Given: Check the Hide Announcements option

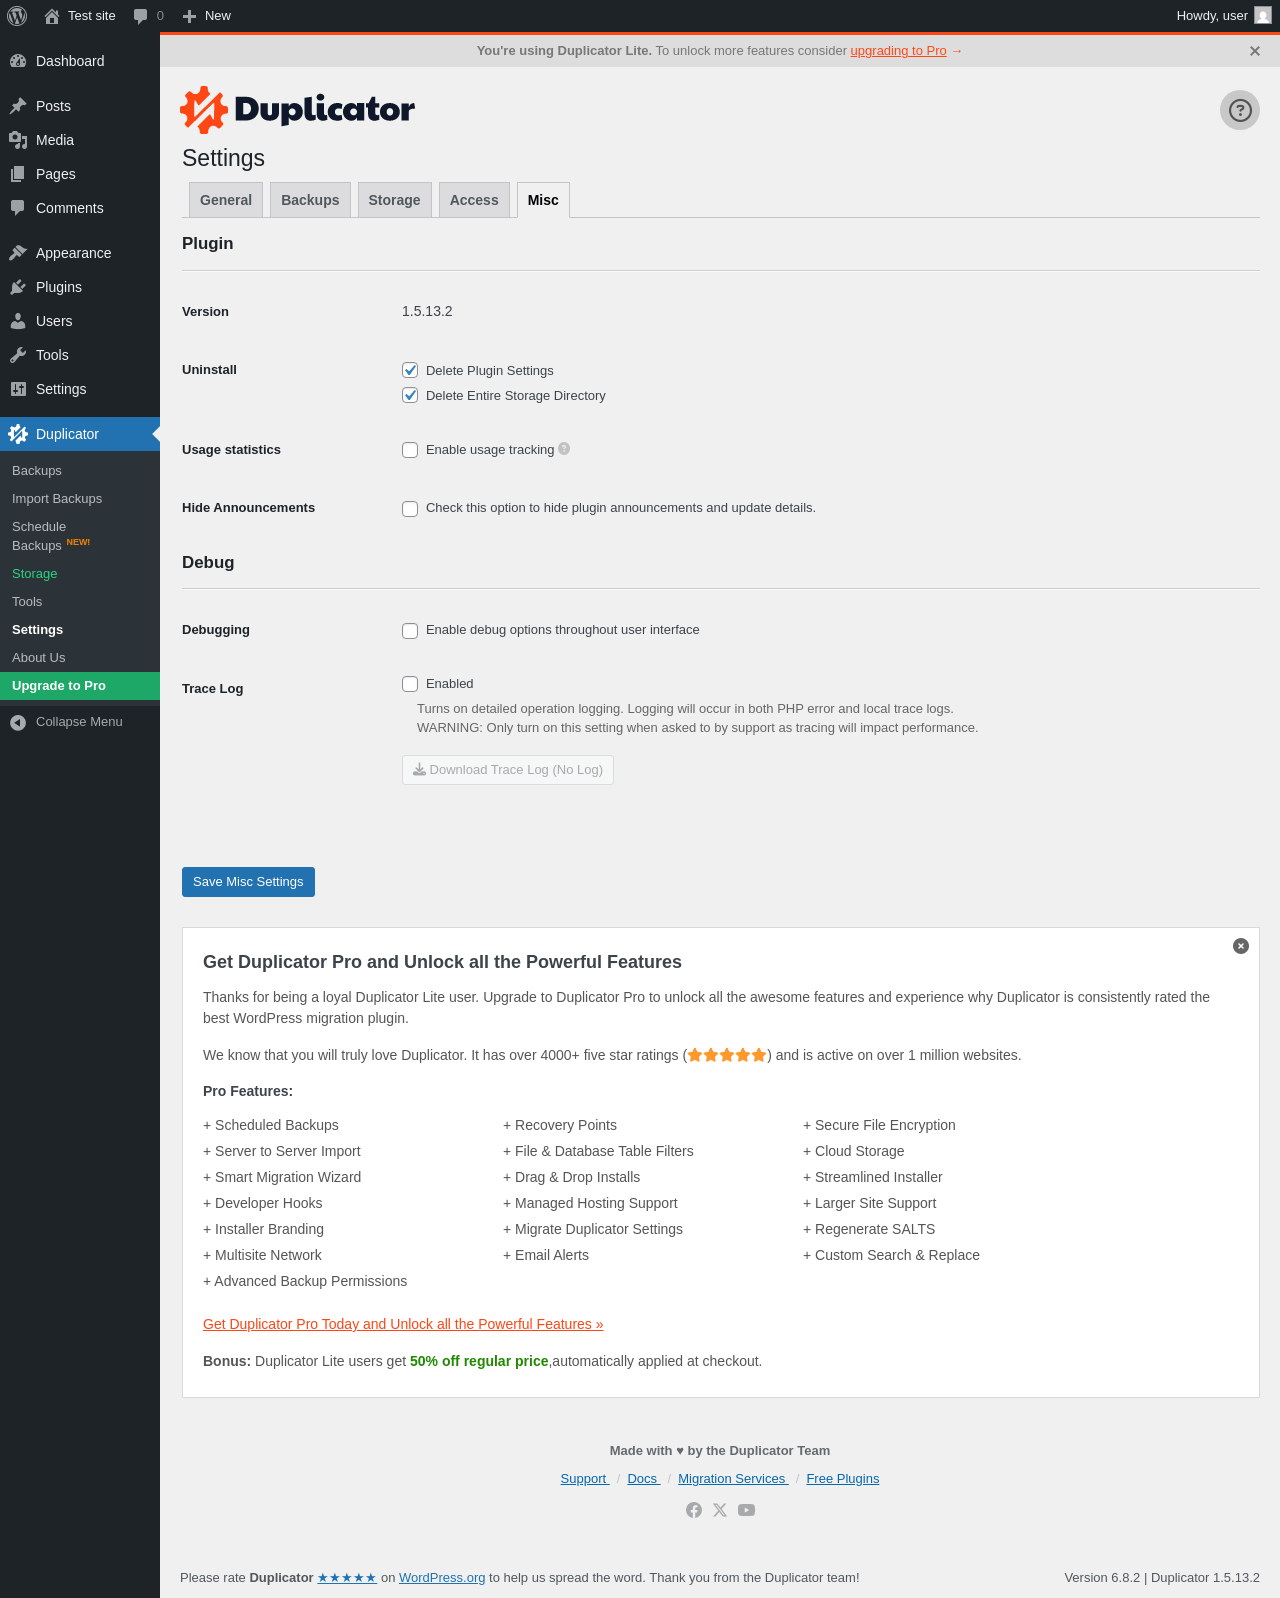Looking at the screenshot, I should click(x=410, y=509).
